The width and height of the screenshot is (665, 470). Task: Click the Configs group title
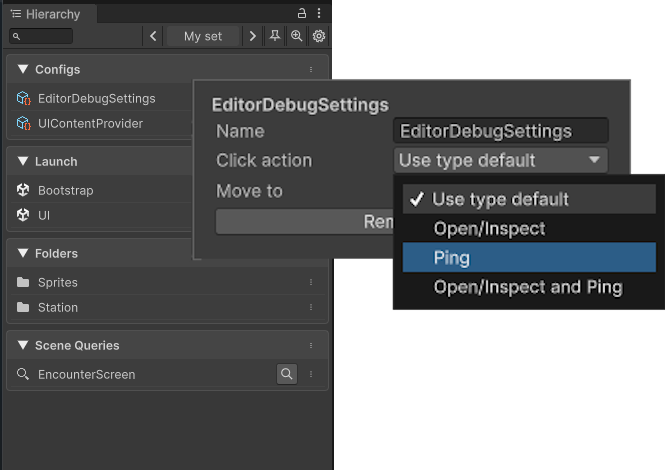(58, 70)
